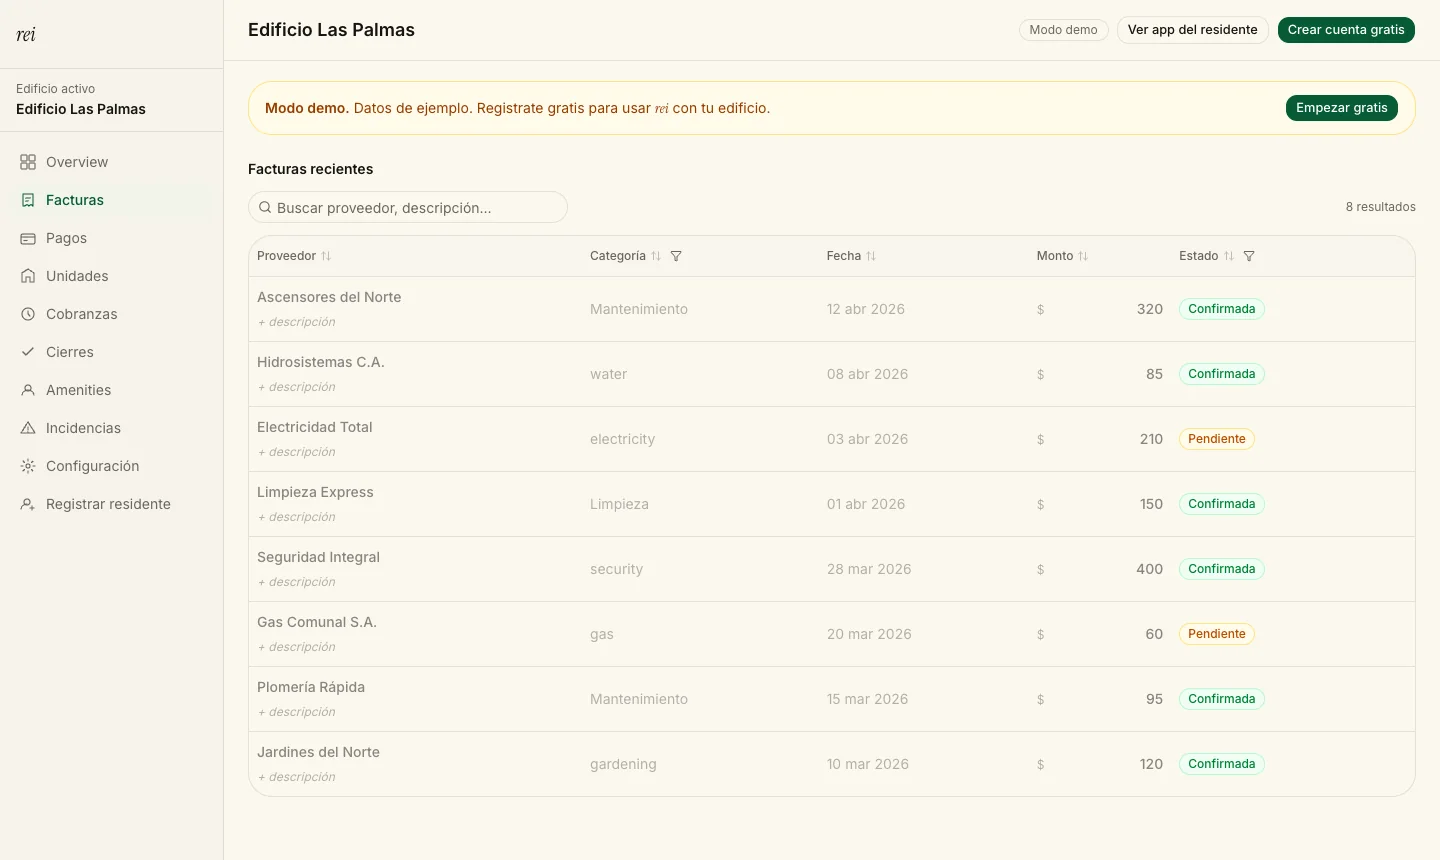The image size is (1440, 860).
Task: Click the Overview grid icon in sidebar
Action: click(x=28, y=162)
